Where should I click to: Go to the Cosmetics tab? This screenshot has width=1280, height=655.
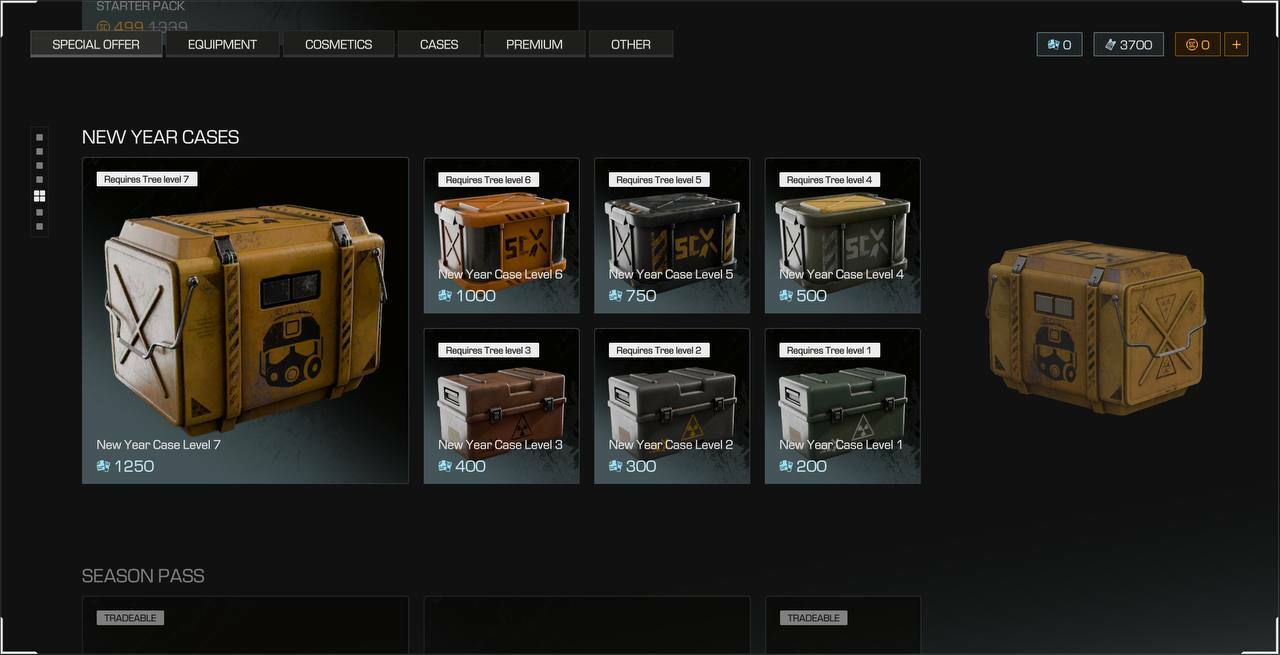[338, 44]
